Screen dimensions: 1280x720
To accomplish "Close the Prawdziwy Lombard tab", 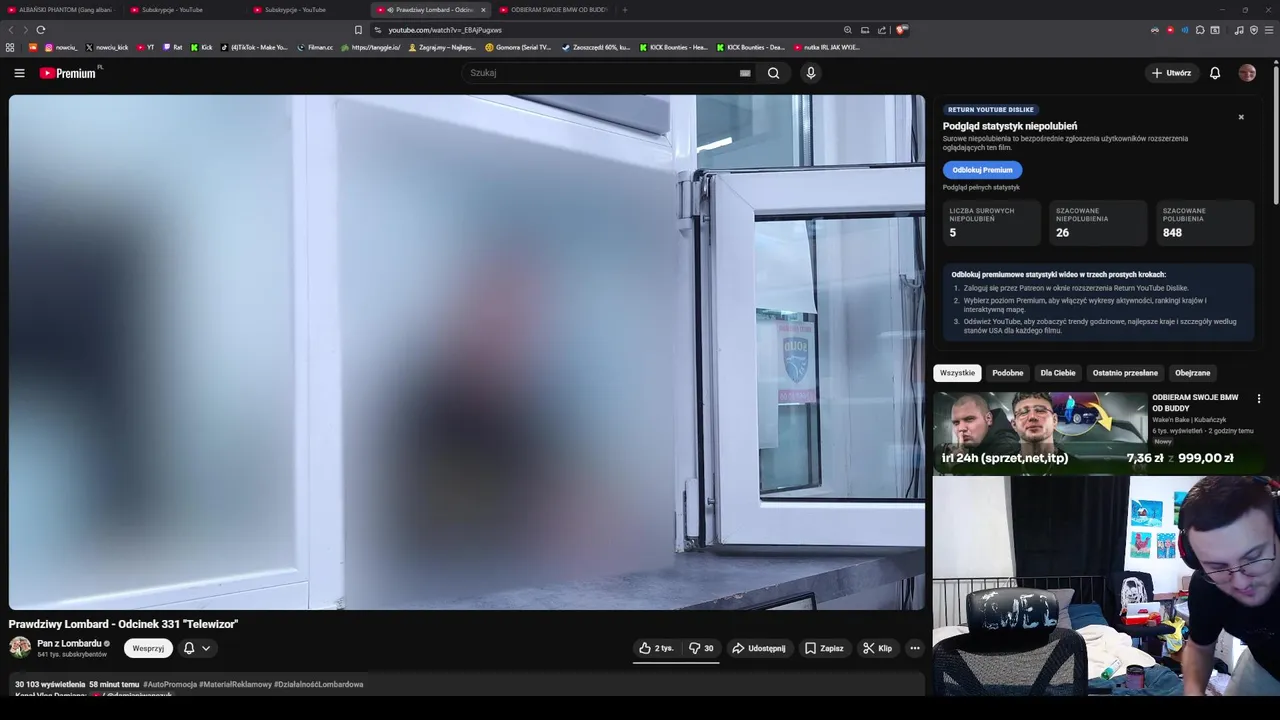I will click(483, 10).
